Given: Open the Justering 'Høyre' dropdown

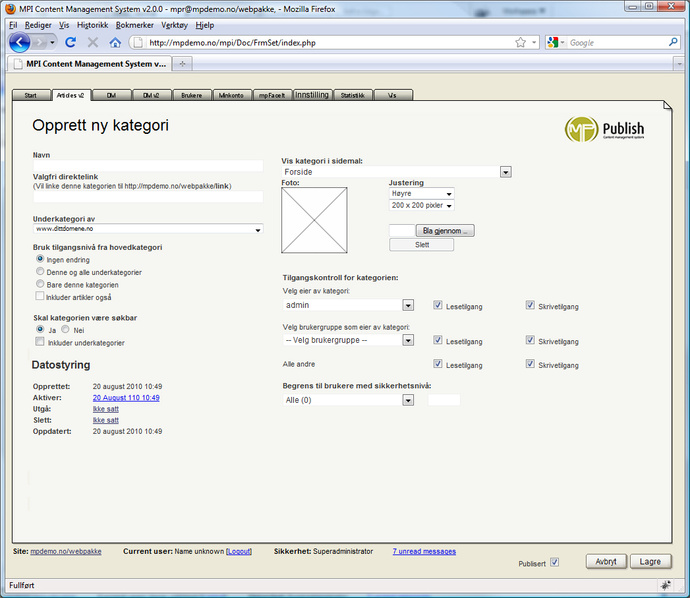Looking at the screenshot, I should (x=449, y=194).
